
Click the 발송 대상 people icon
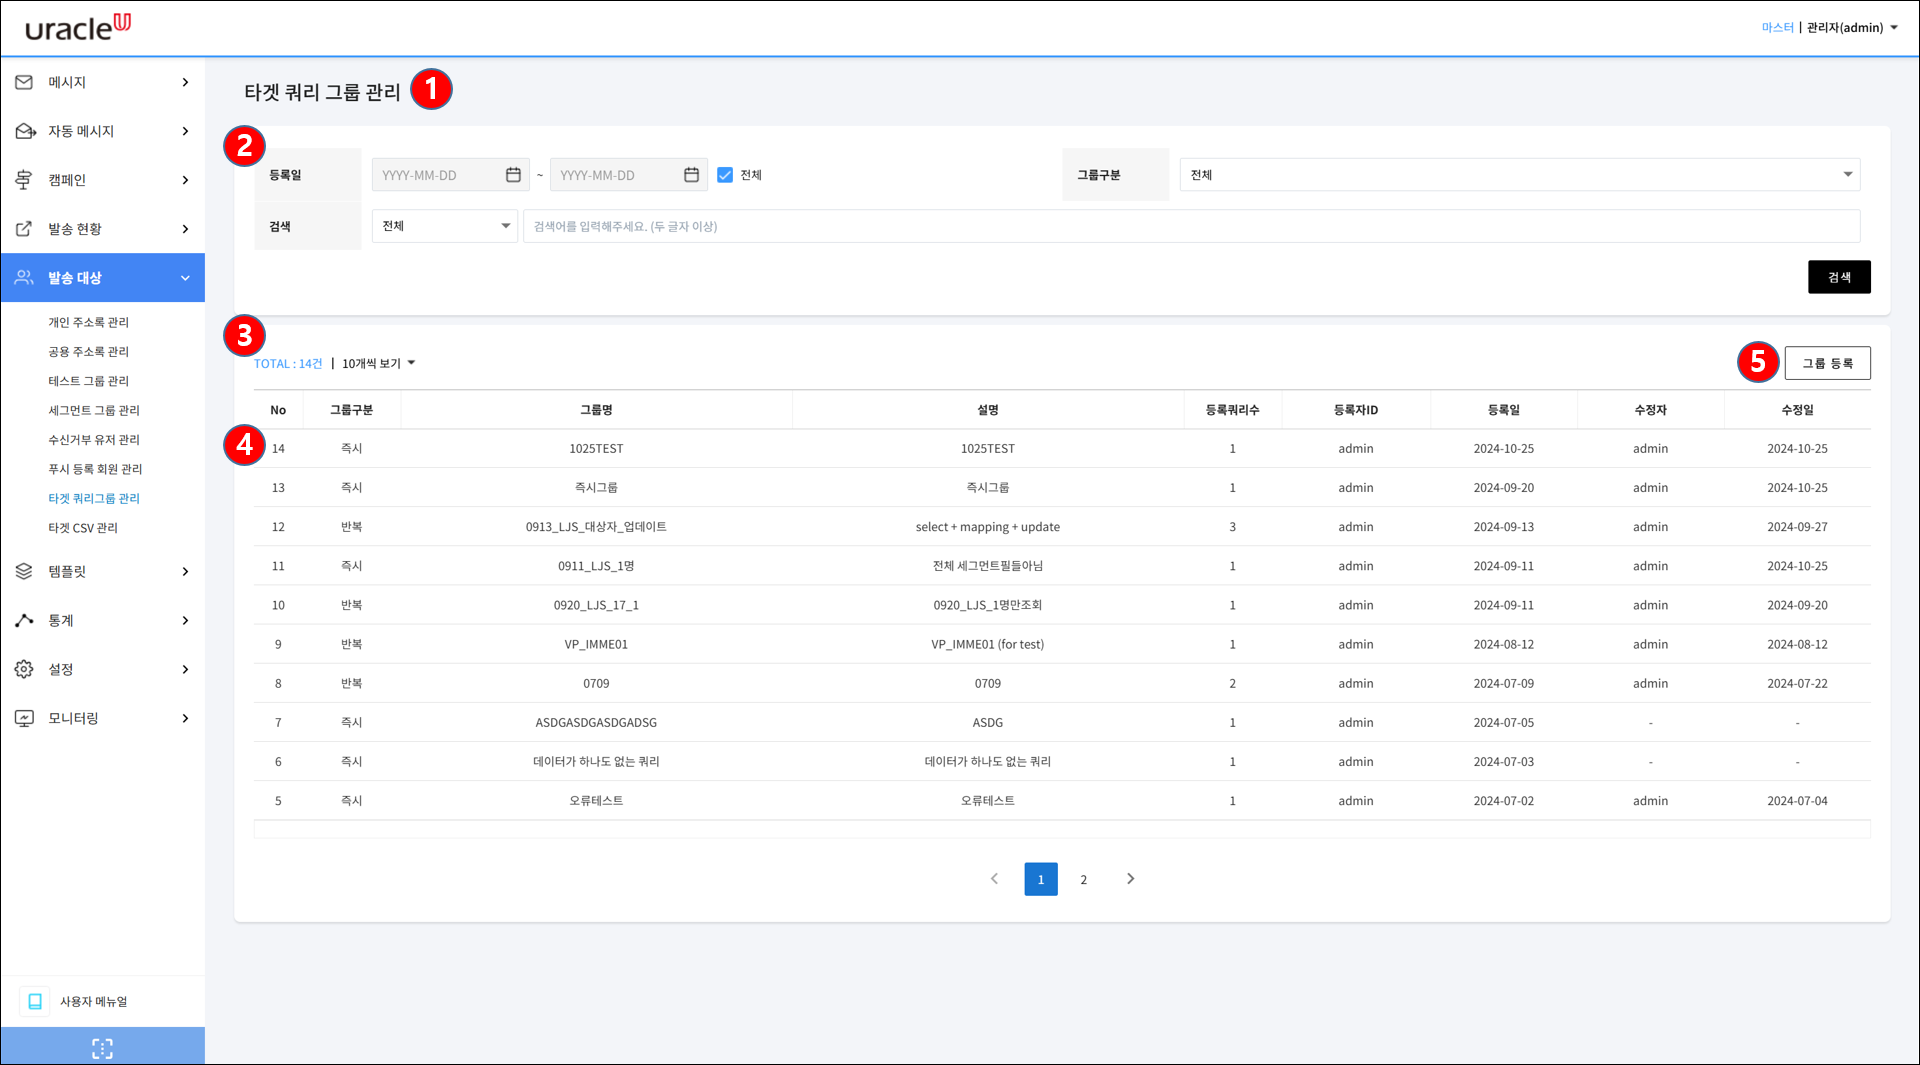point(24,278)
